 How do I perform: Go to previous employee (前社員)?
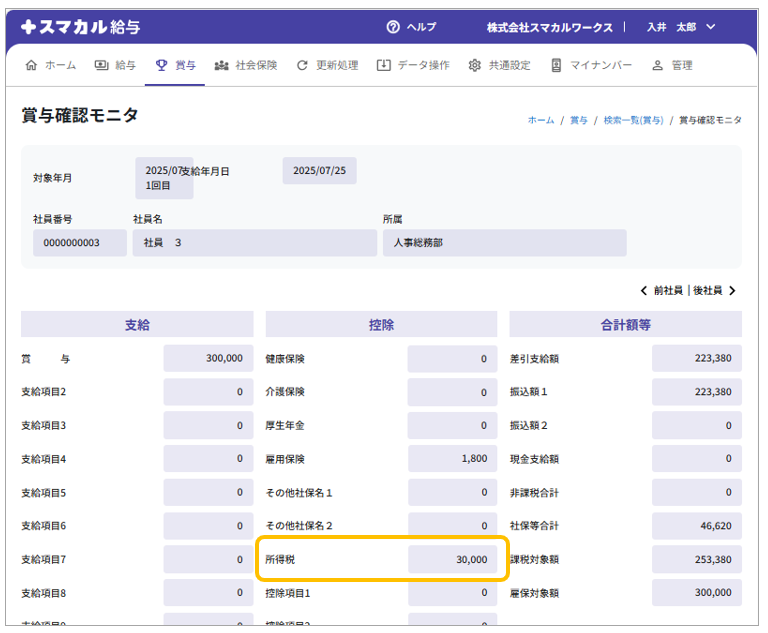[665, 290]
